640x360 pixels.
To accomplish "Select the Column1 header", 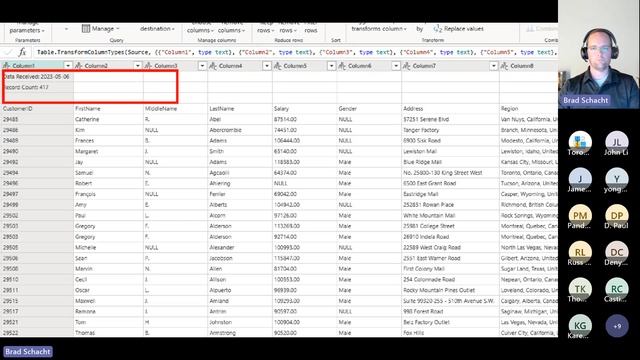I will pos(37,66).
